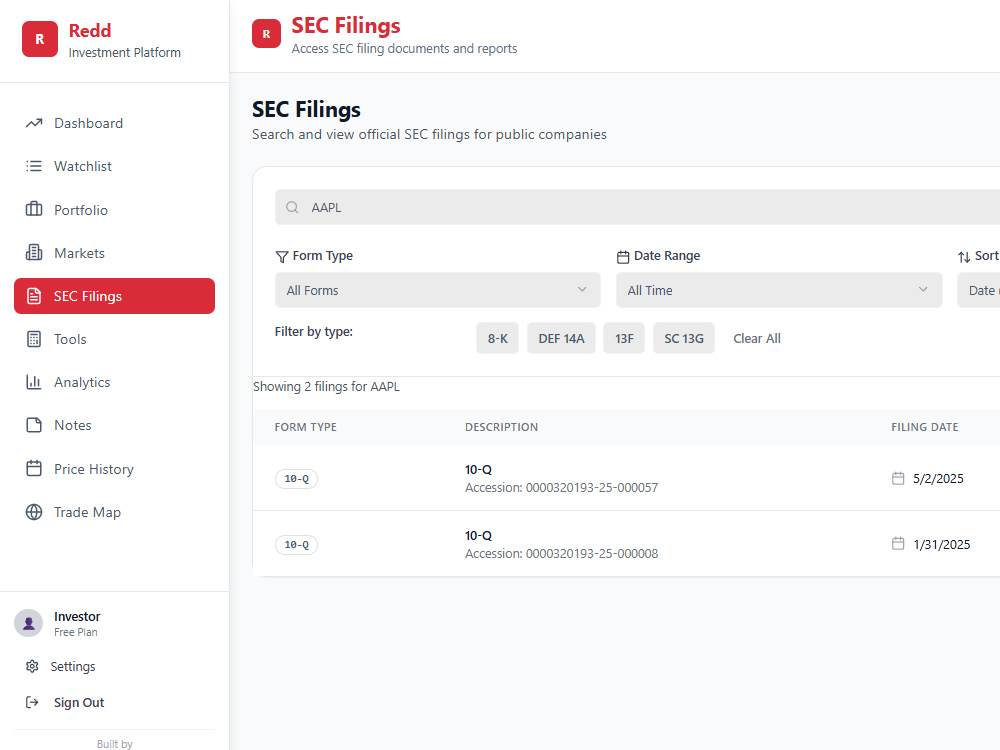The height and width of the screenshot is (750, 1000).
Task: Open the Trade Map page
Action: click(x=114, y=512)
